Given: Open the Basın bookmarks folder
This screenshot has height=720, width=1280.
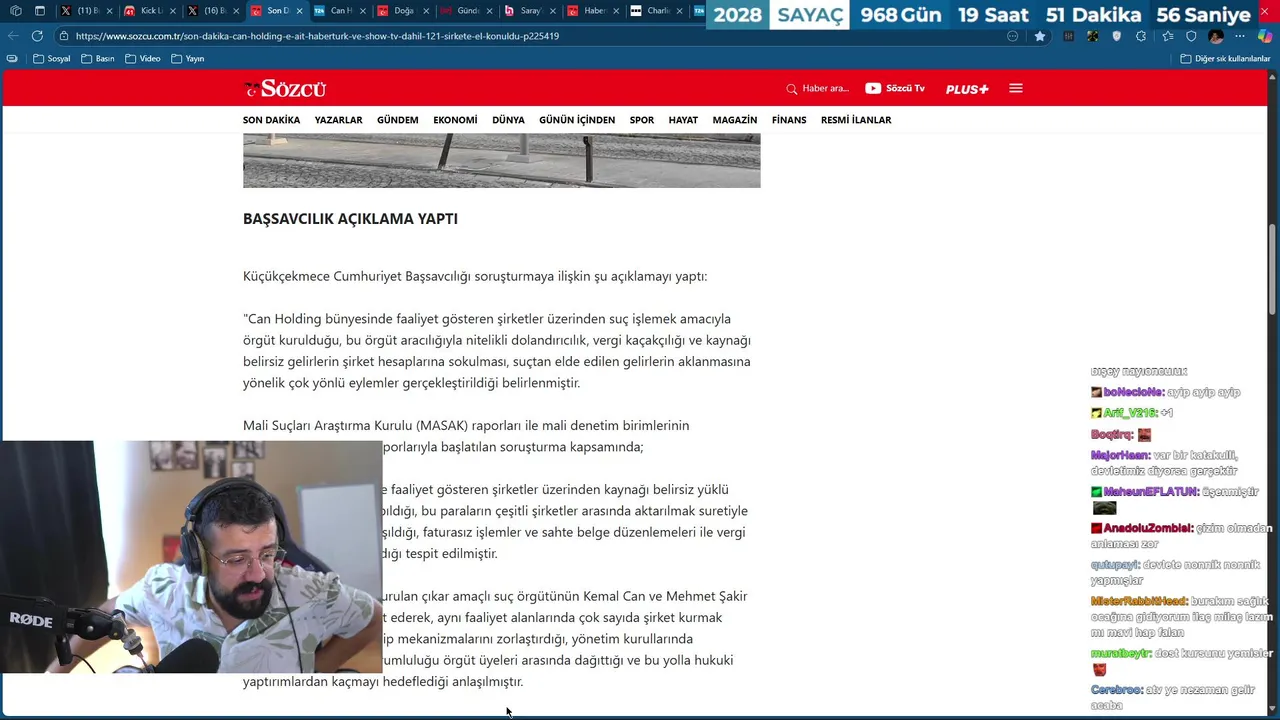Looking at the screenshot, I should [98, 59].
